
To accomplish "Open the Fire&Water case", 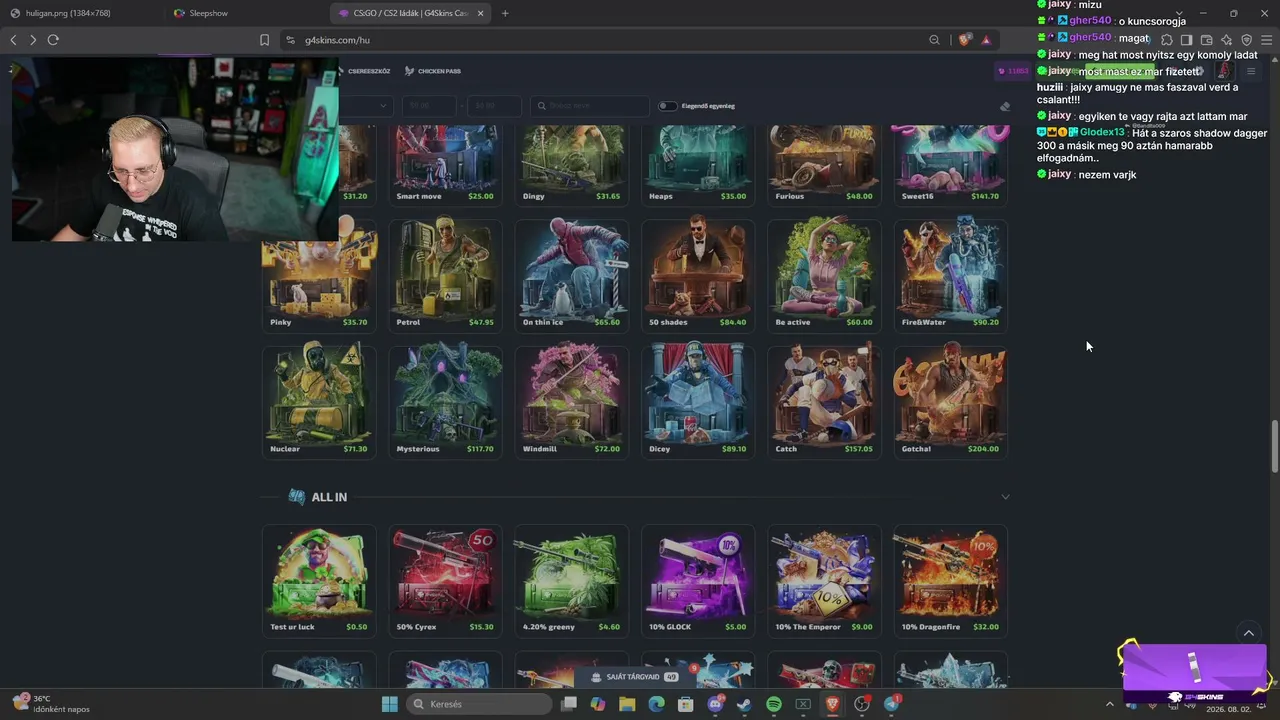I will point(950,275).
